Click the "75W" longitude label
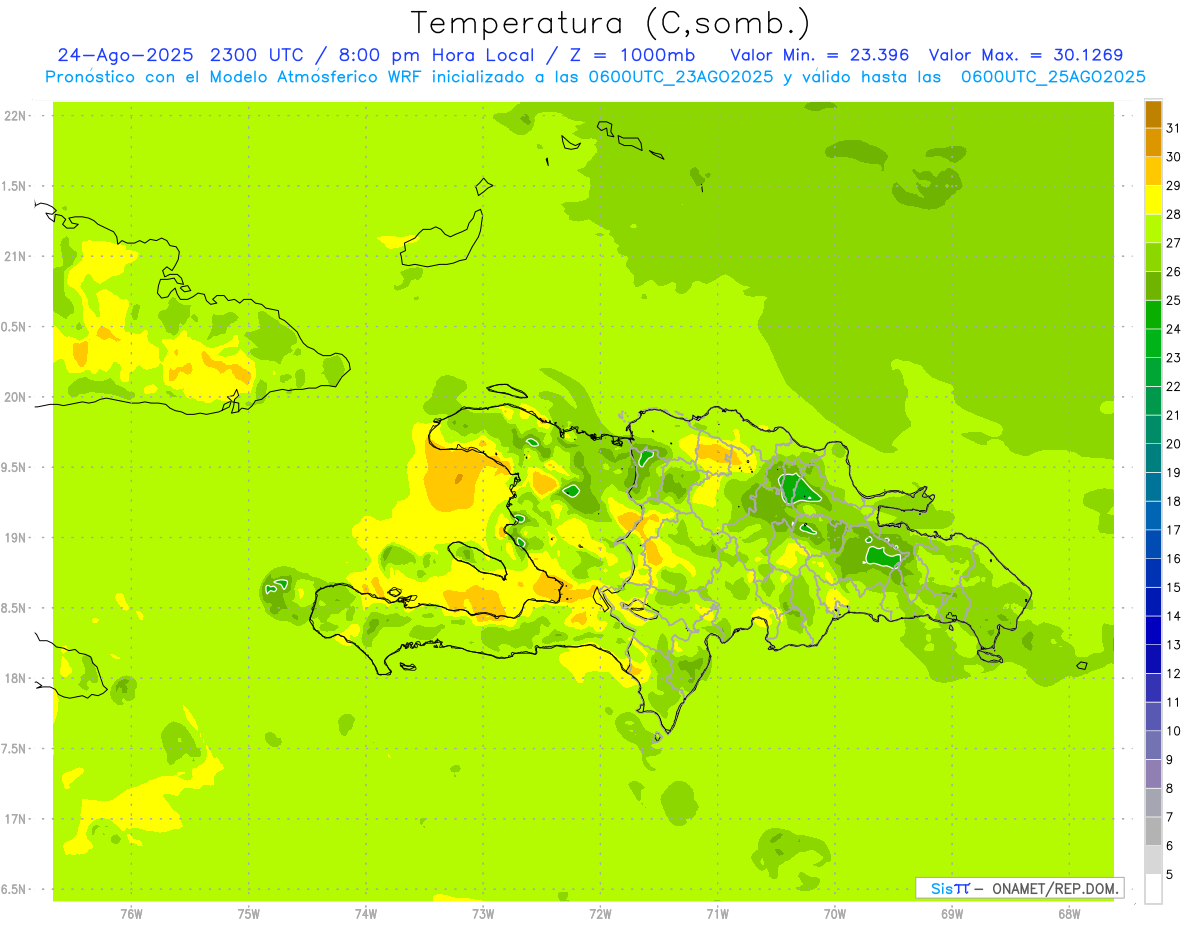This screenshot has height=927, width=1200. [x=249, y=914]
